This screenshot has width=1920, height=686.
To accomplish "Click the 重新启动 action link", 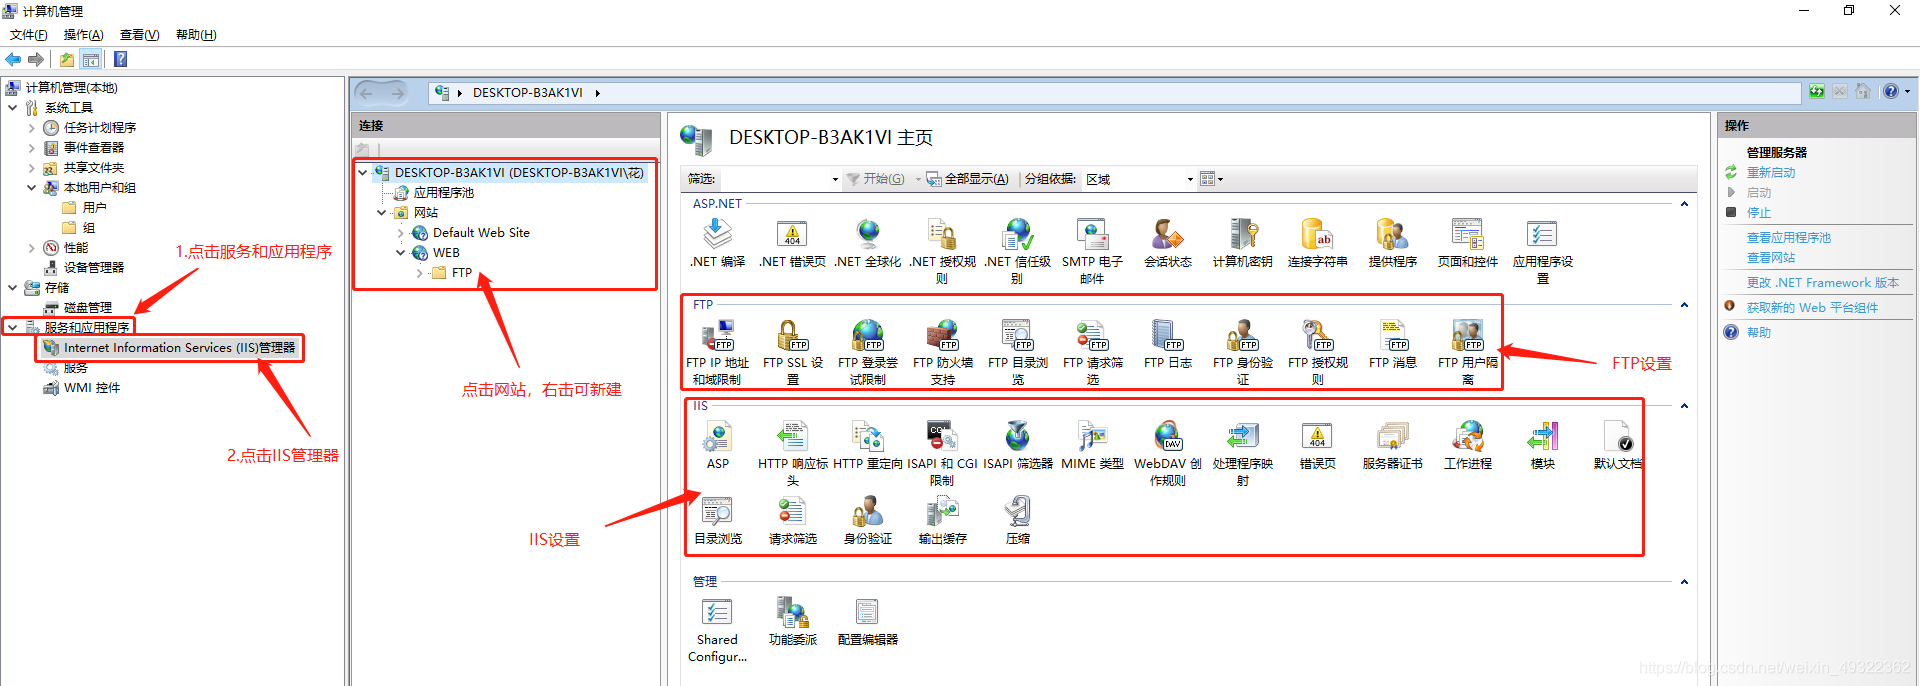I will tap(1771, 172).
